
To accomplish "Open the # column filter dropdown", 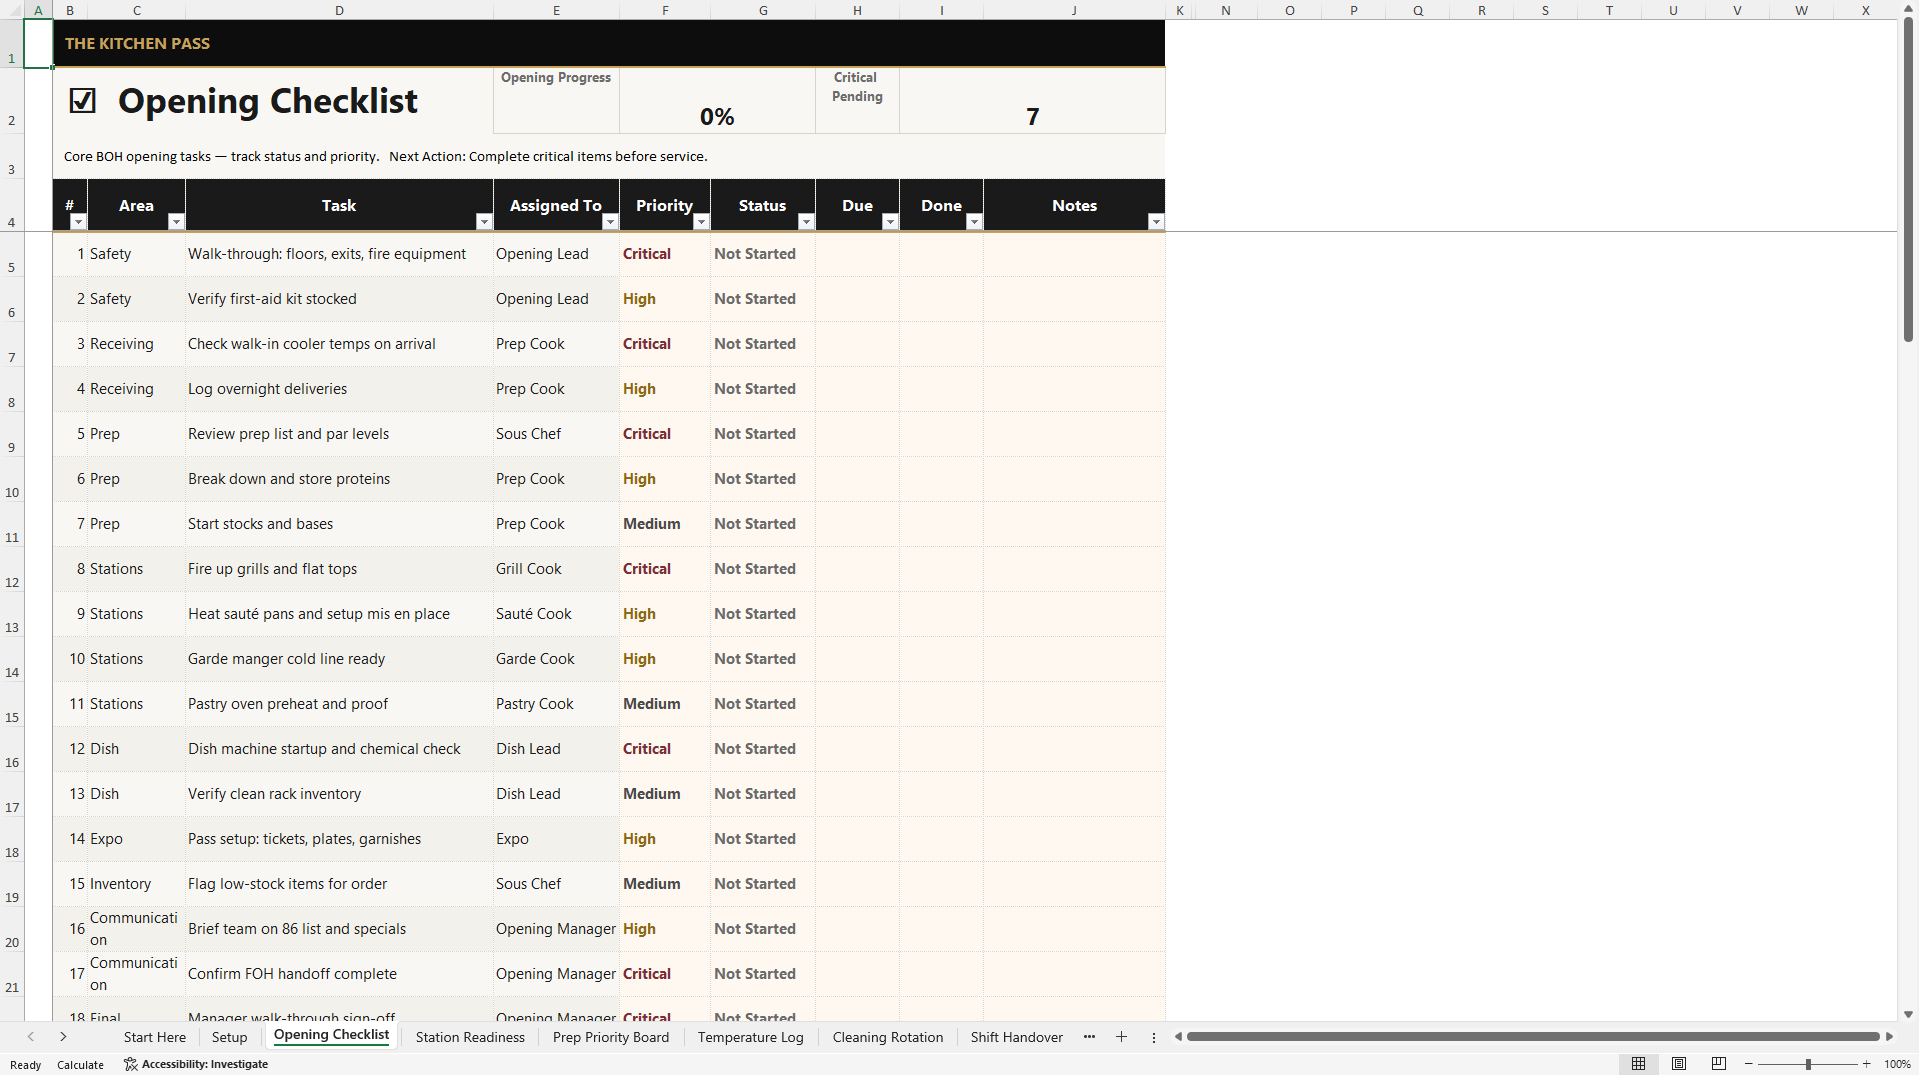I will [78, 222].
